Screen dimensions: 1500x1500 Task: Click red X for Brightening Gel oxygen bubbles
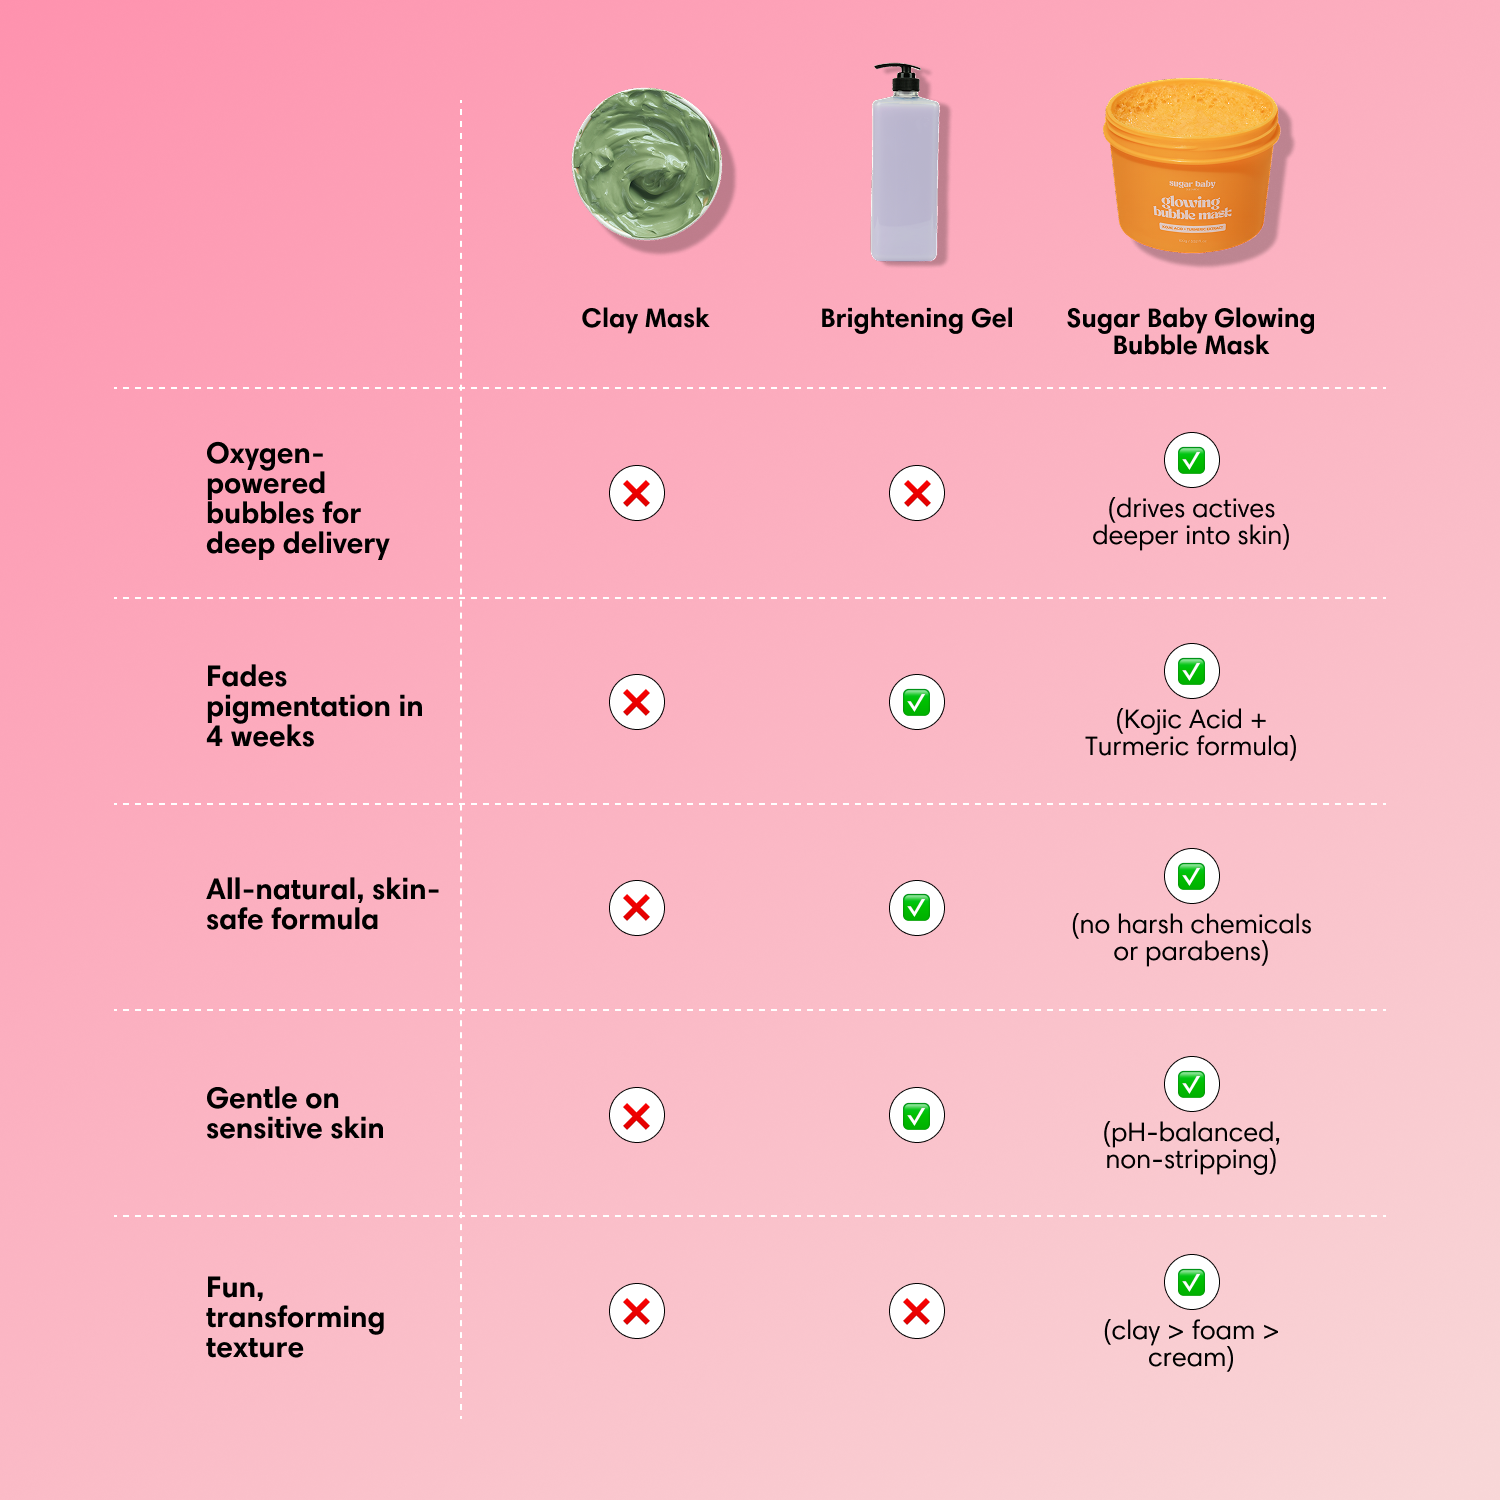(917, 493)
